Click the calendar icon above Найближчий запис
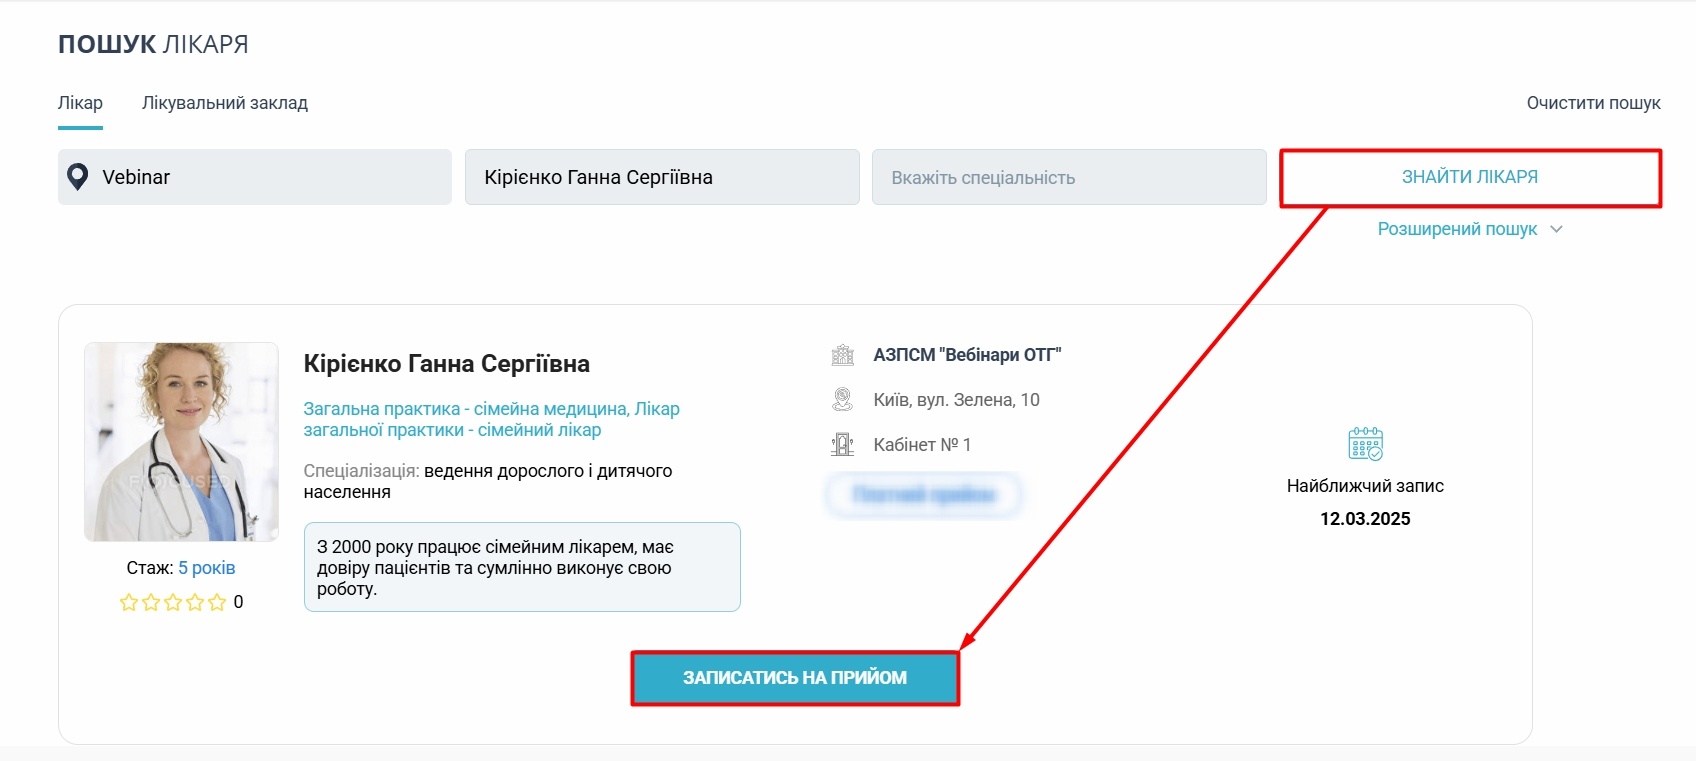Image resolution: width=1696 pixels, height=761 pixels. pyautogui.click(x=1366, y=443)
